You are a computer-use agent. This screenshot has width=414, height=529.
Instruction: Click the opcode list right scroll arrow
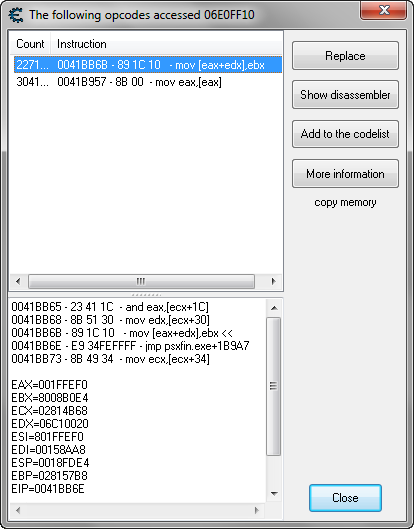tap(274, 281)
